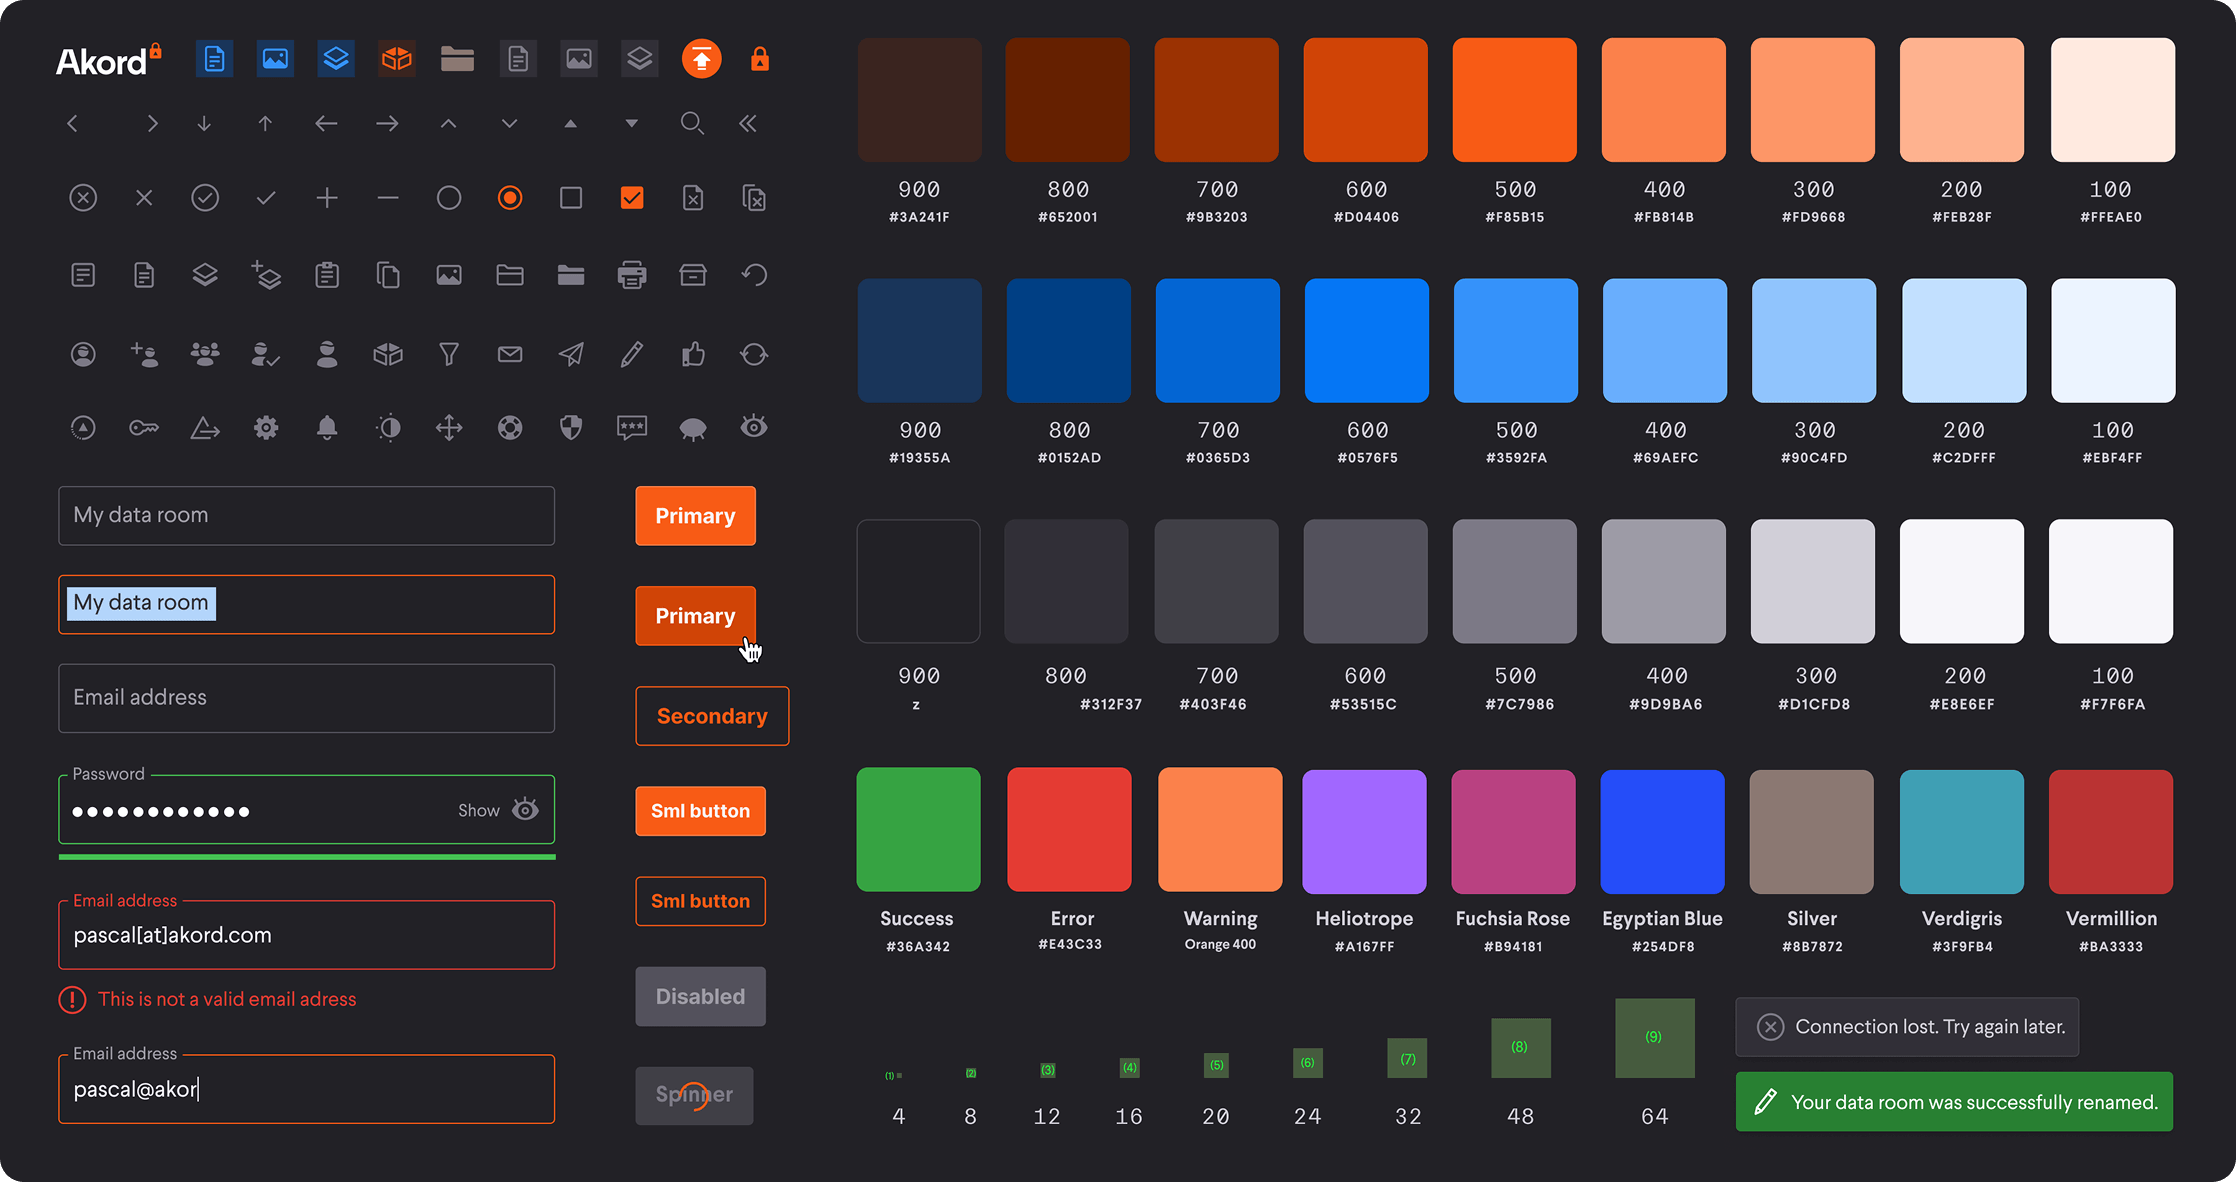Select the filled orange radio button
Screen dimensions: 2236x1182
[510, 198]
